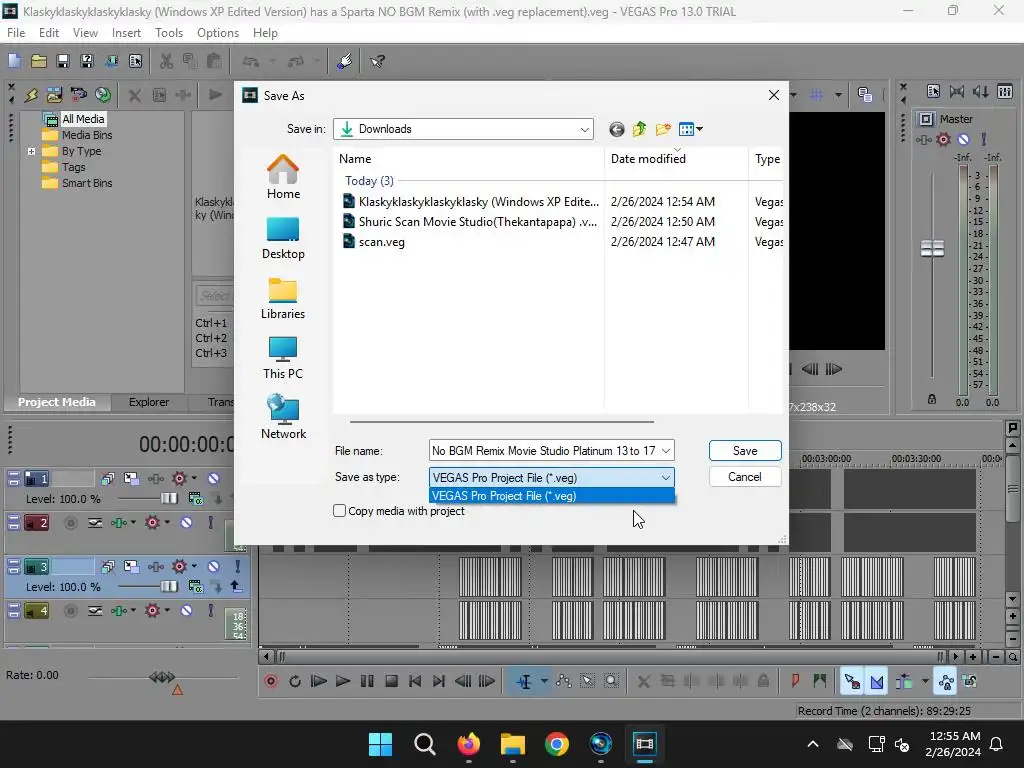This screenshot has width=1024, height=768.
Task: Open the Edit menu
Action: pyautogui.click(x=49, y=33)
